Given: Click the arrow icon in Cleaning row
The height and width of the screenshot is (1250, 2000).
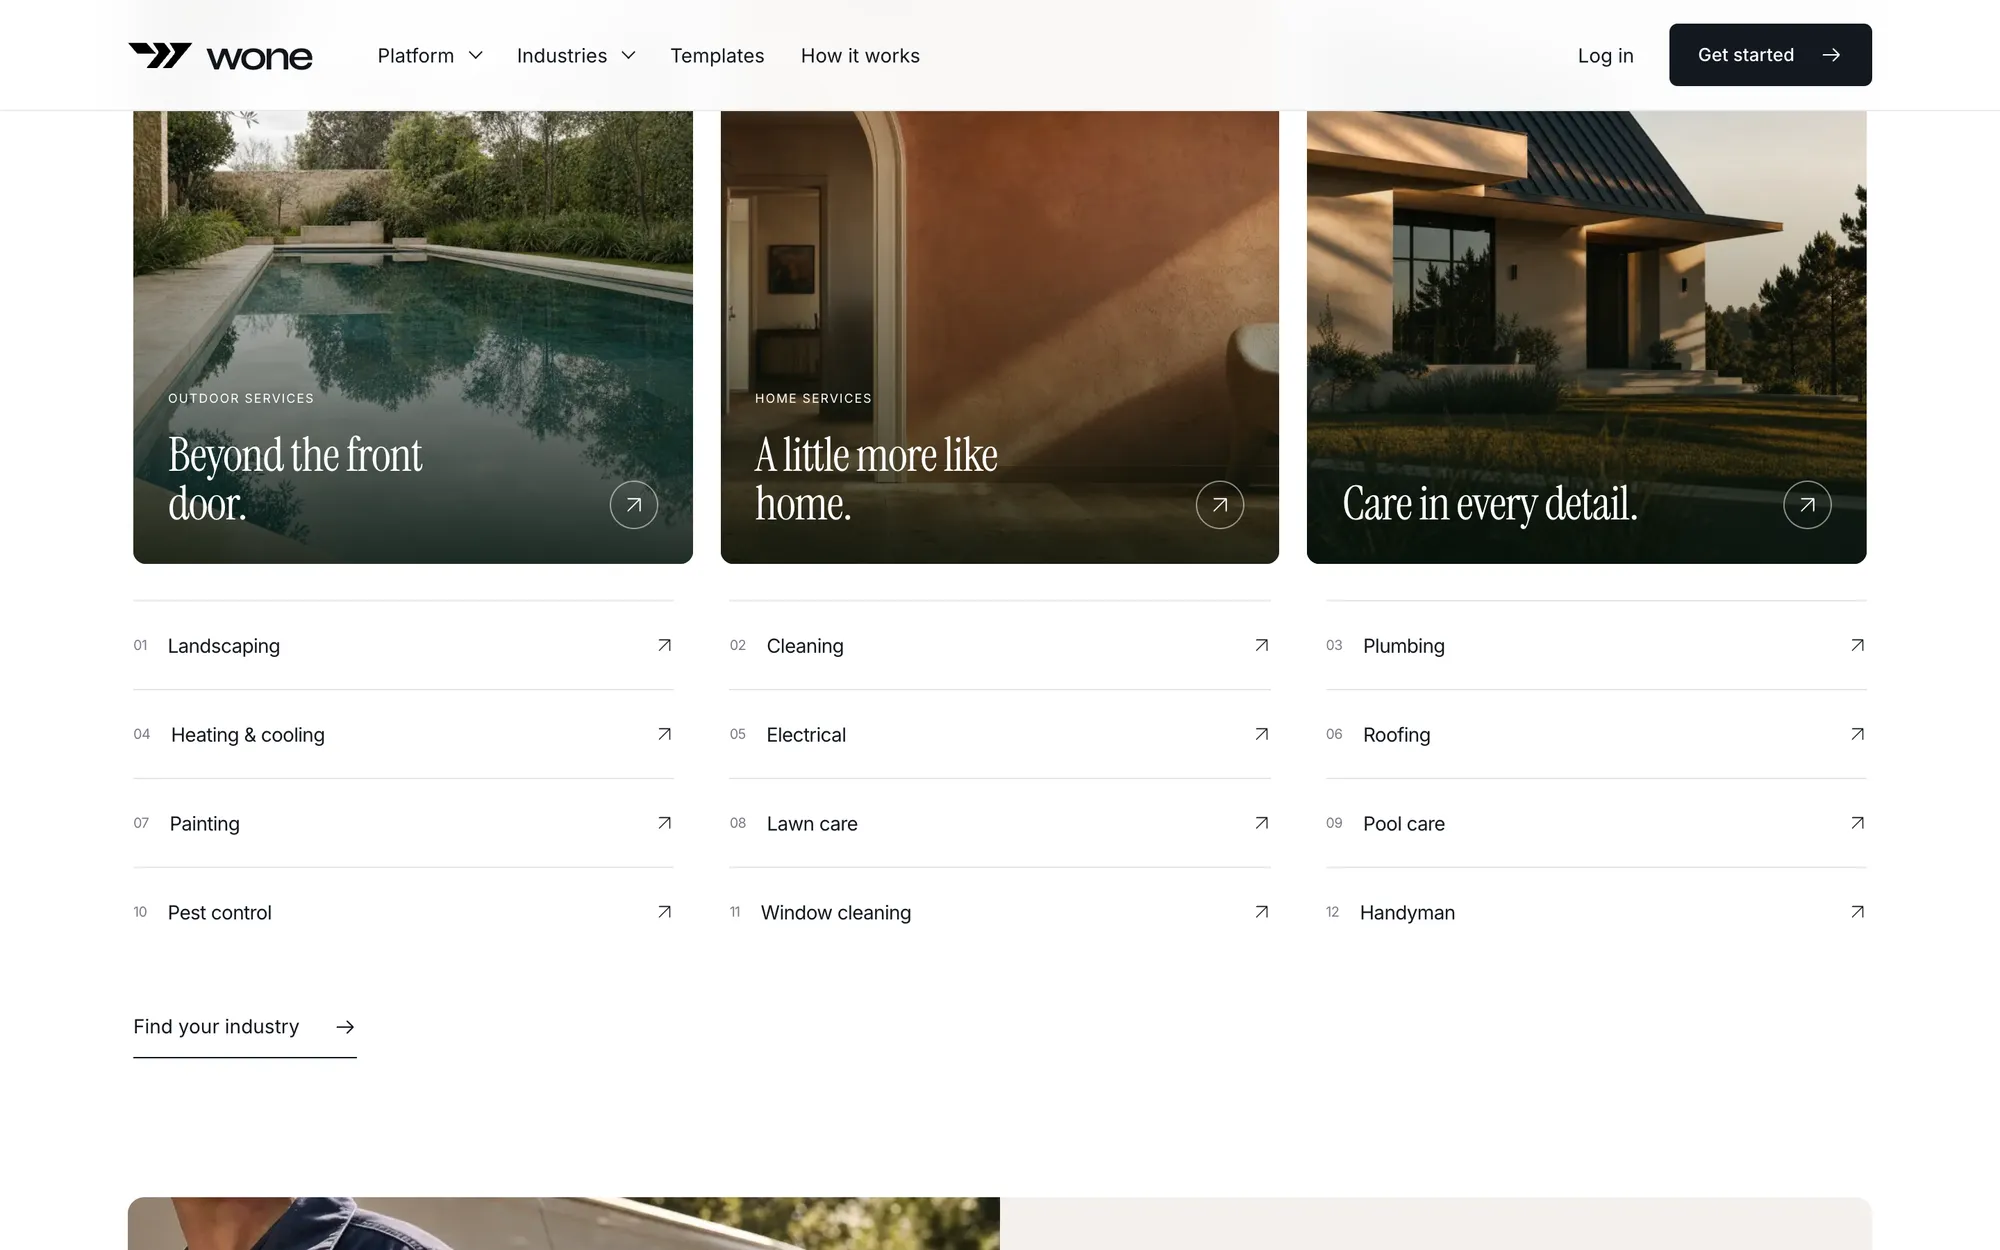Looking at the screenshot, I should [1262, 645].
